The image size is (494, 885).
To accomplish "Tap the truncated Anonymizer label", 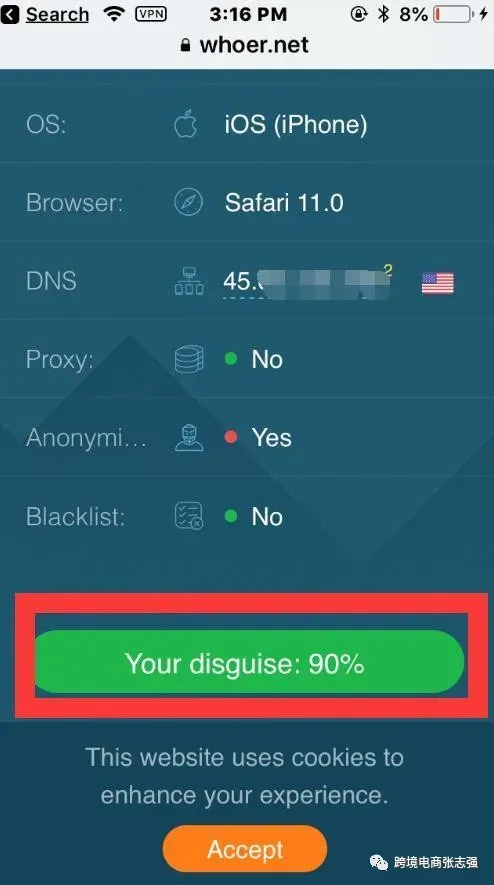I will click(86, 438).
